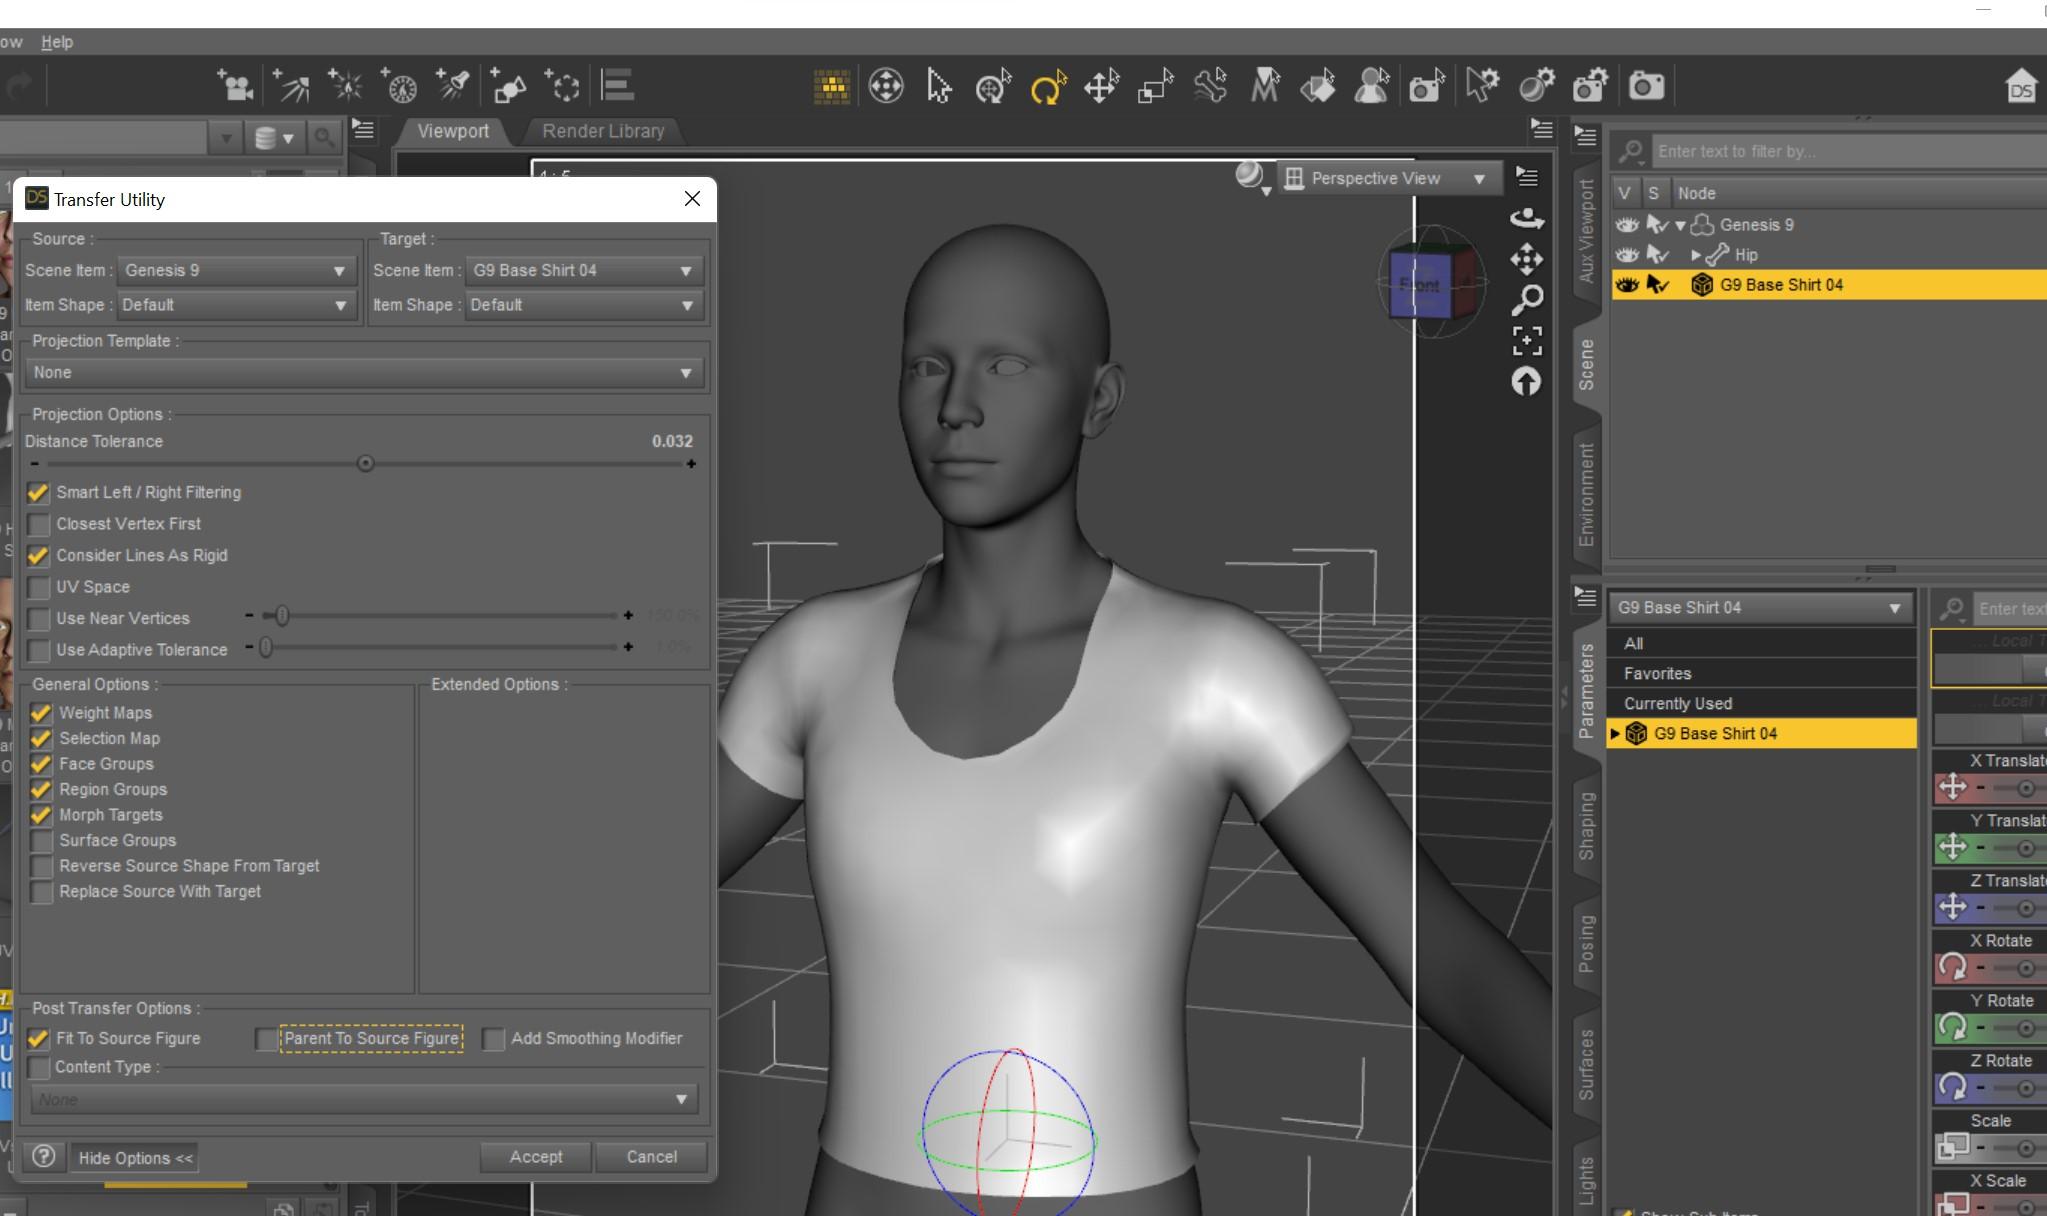Click the viewport zoom magnifier icon

[1526, 299]
